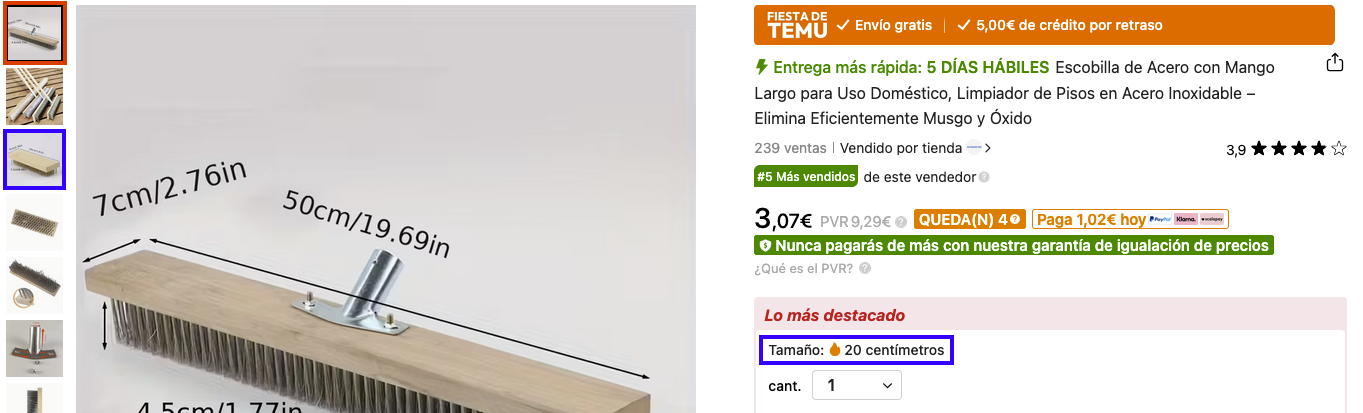Select the fourth thumbnail showing wire bristles
1363x413 pixels.
click(35, 222)
